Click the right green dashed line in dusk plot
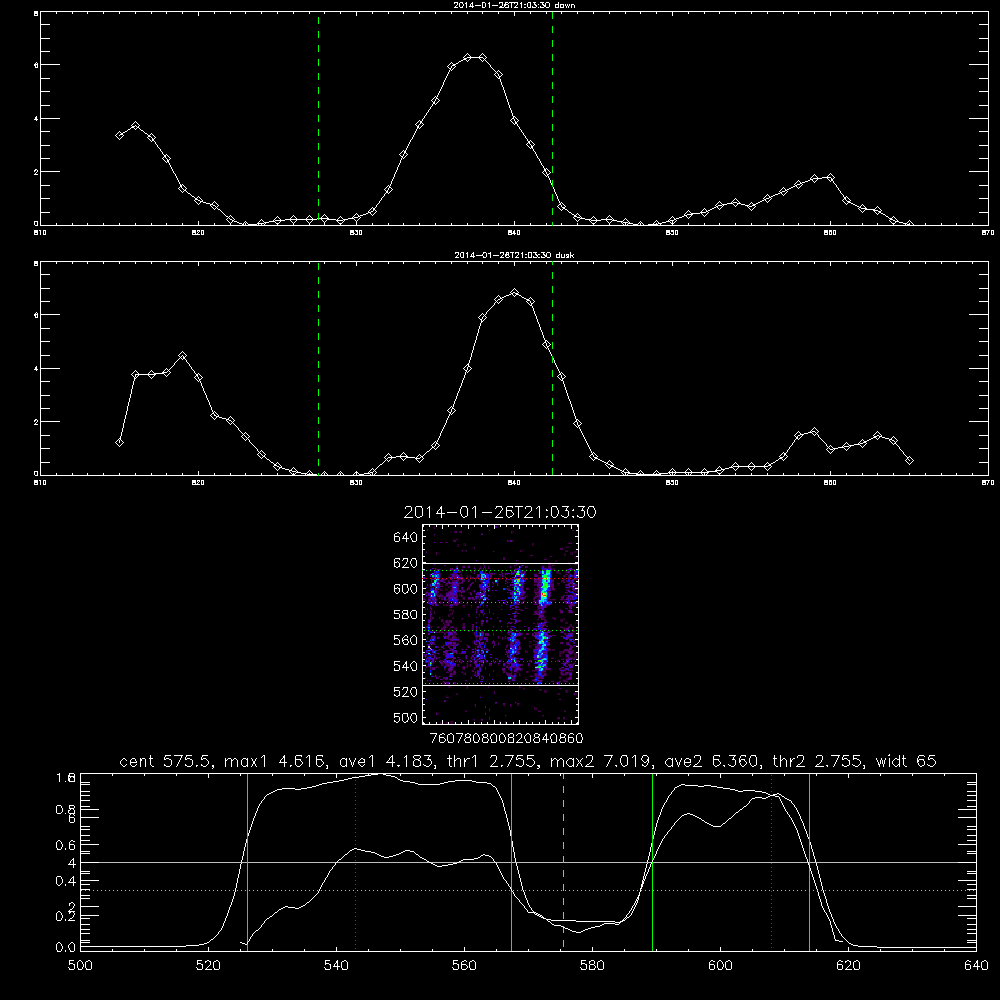 (x=552, y=369)
